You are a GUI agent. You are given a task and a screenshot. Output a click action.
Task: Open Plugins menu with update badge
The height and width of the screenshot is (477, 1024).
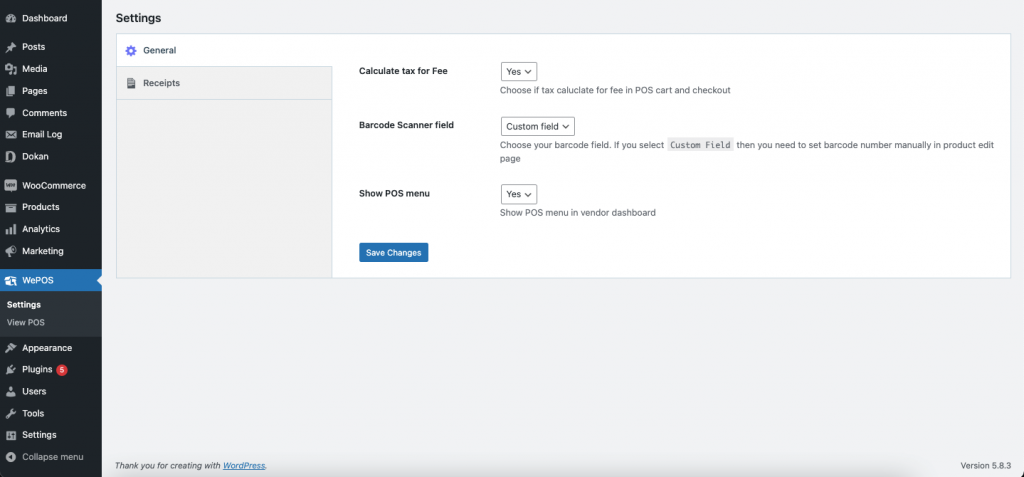pos(37,369)
